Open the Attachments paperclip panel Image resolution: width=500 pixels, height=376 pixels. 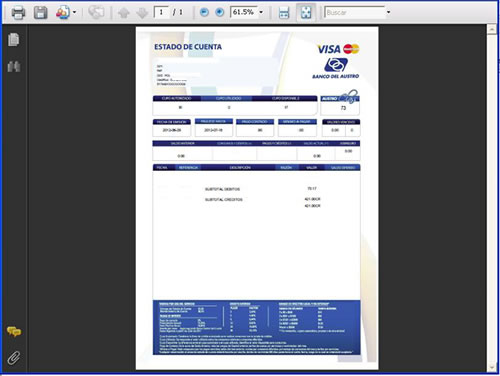click(x=14, y=358)
